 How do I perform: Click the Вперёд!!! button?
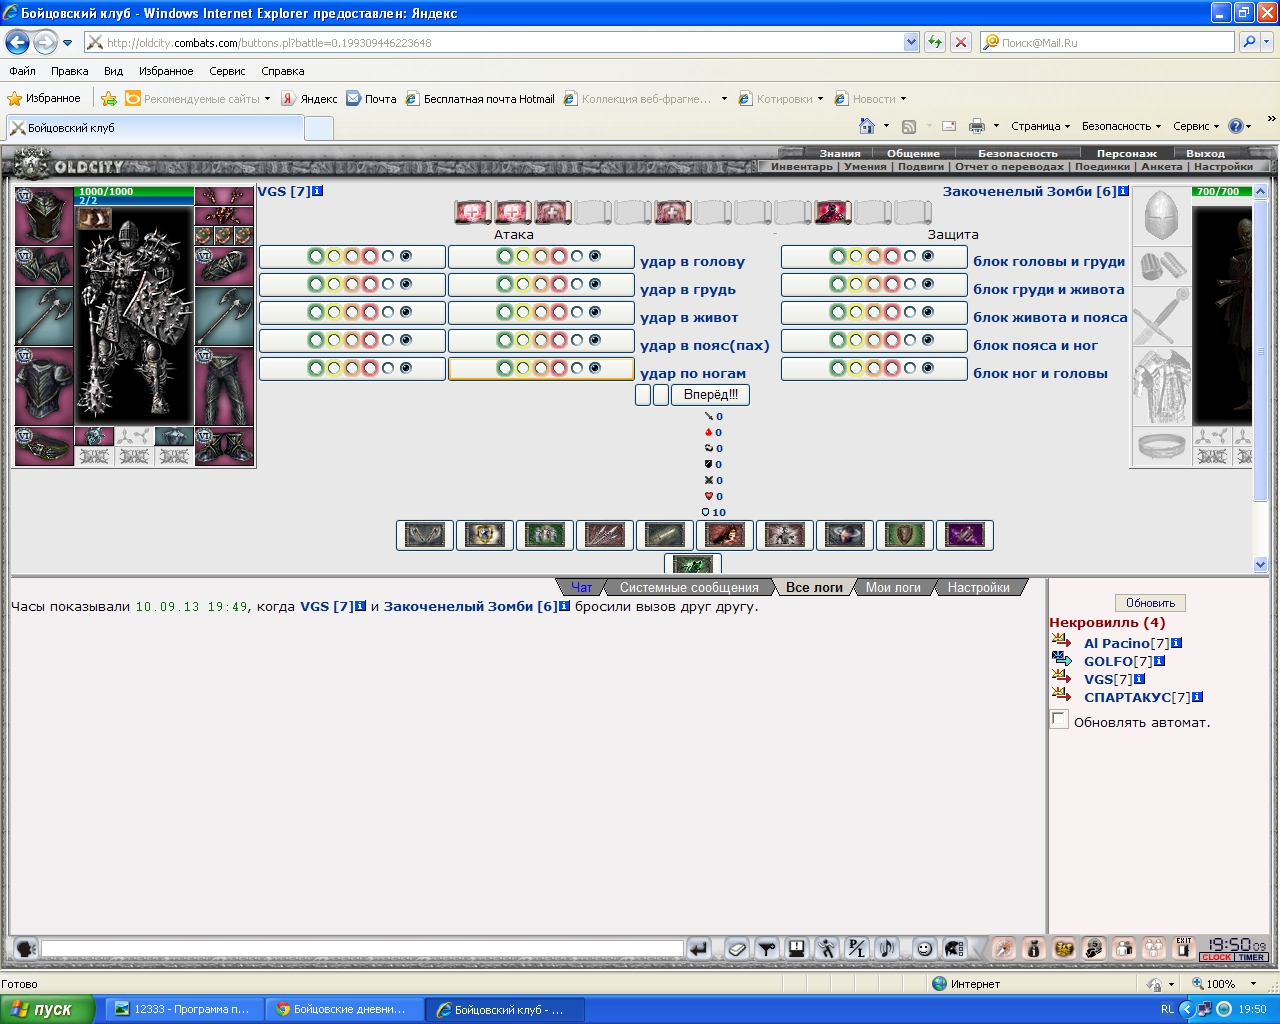[x=711, y=395]
